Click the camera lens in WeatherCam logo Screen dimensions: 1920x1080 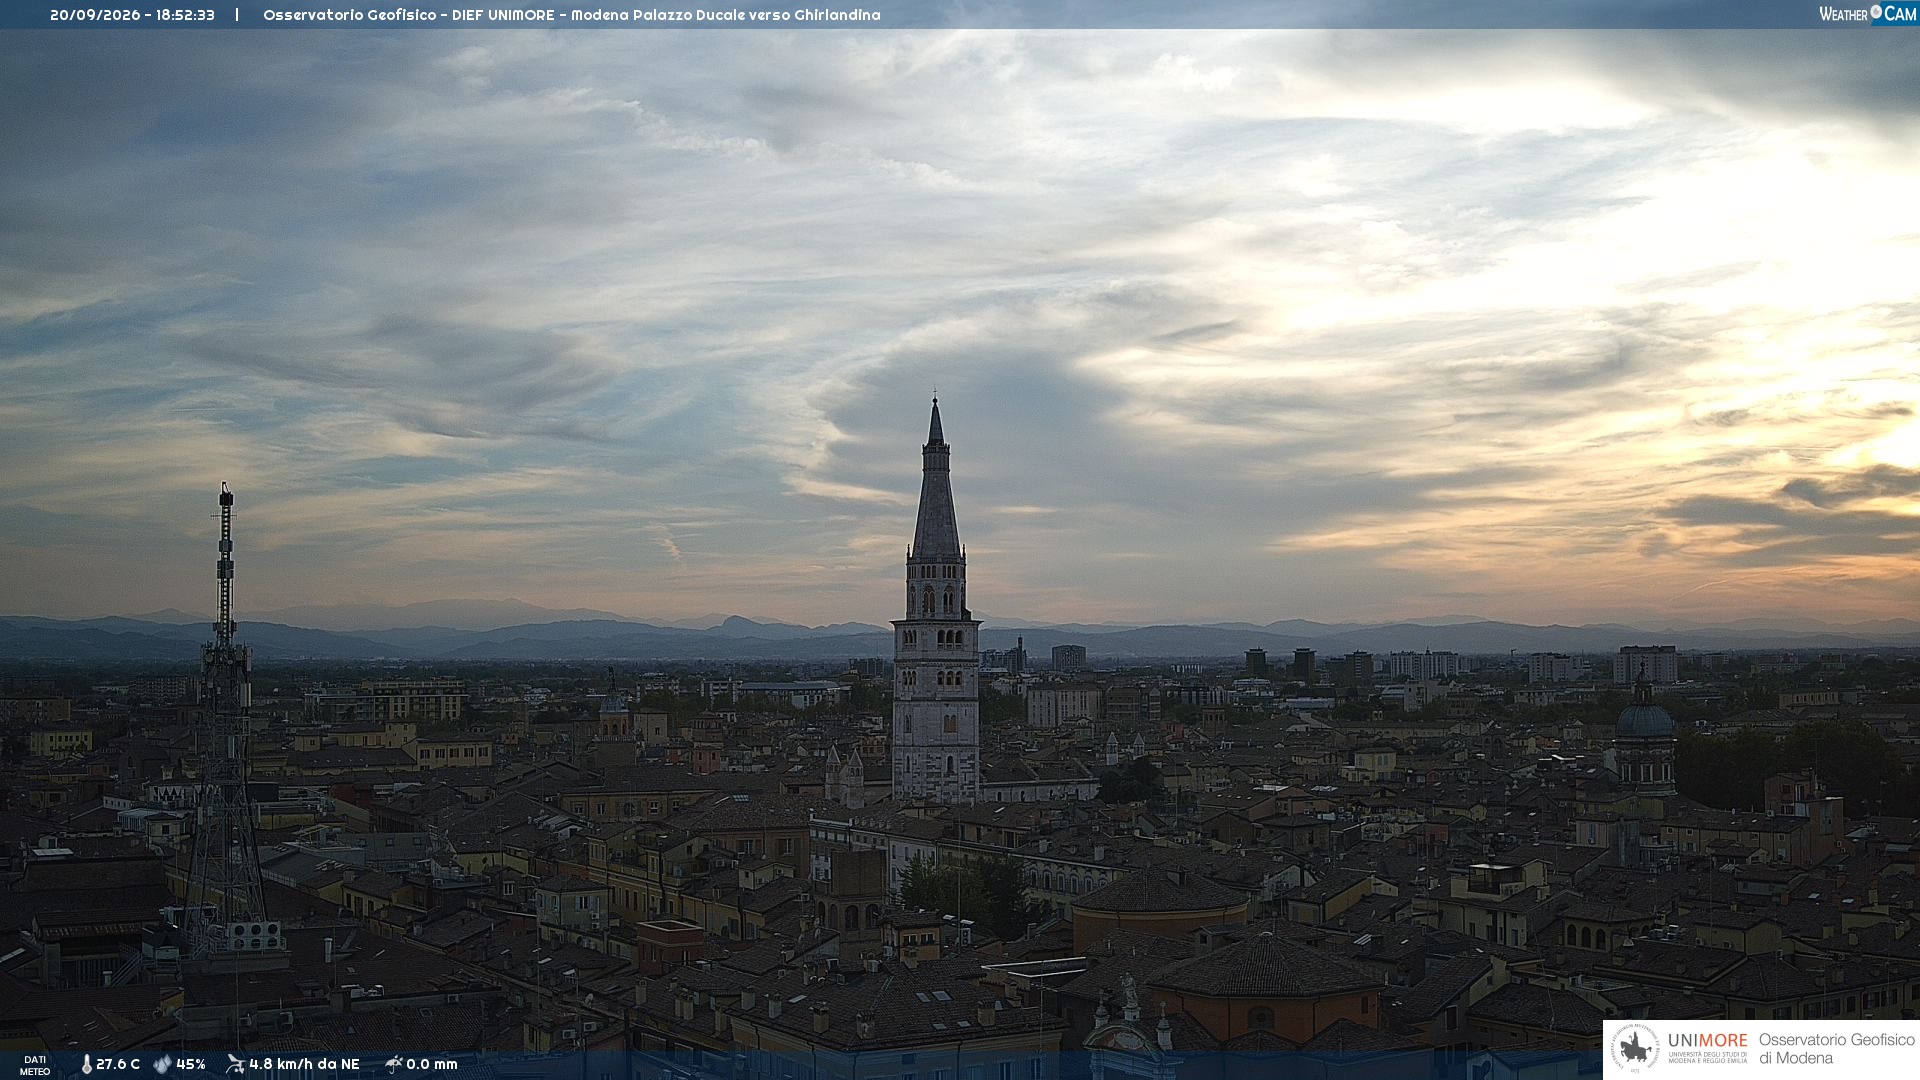click(1876, 11)
